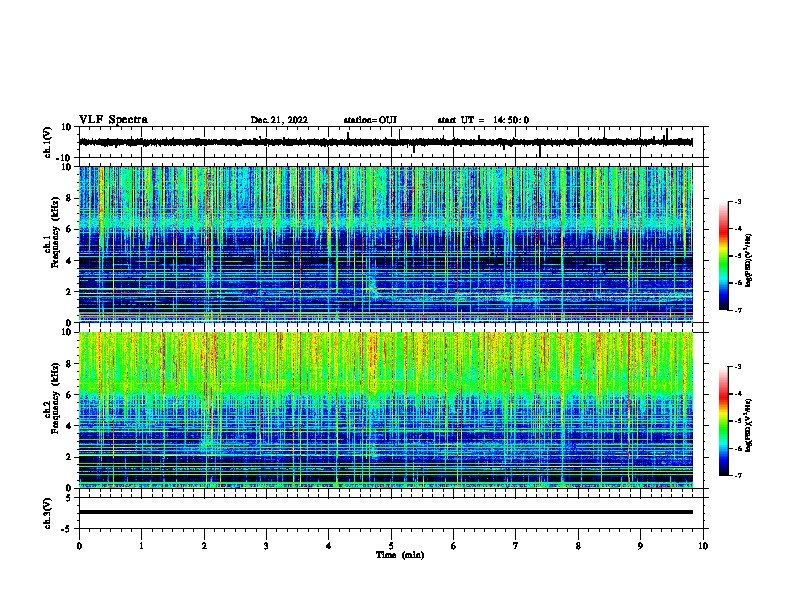Click the "-7" label on ch.2 color bar
The height and width of the screenshot is (612, 792).
(x=737, y=475)
